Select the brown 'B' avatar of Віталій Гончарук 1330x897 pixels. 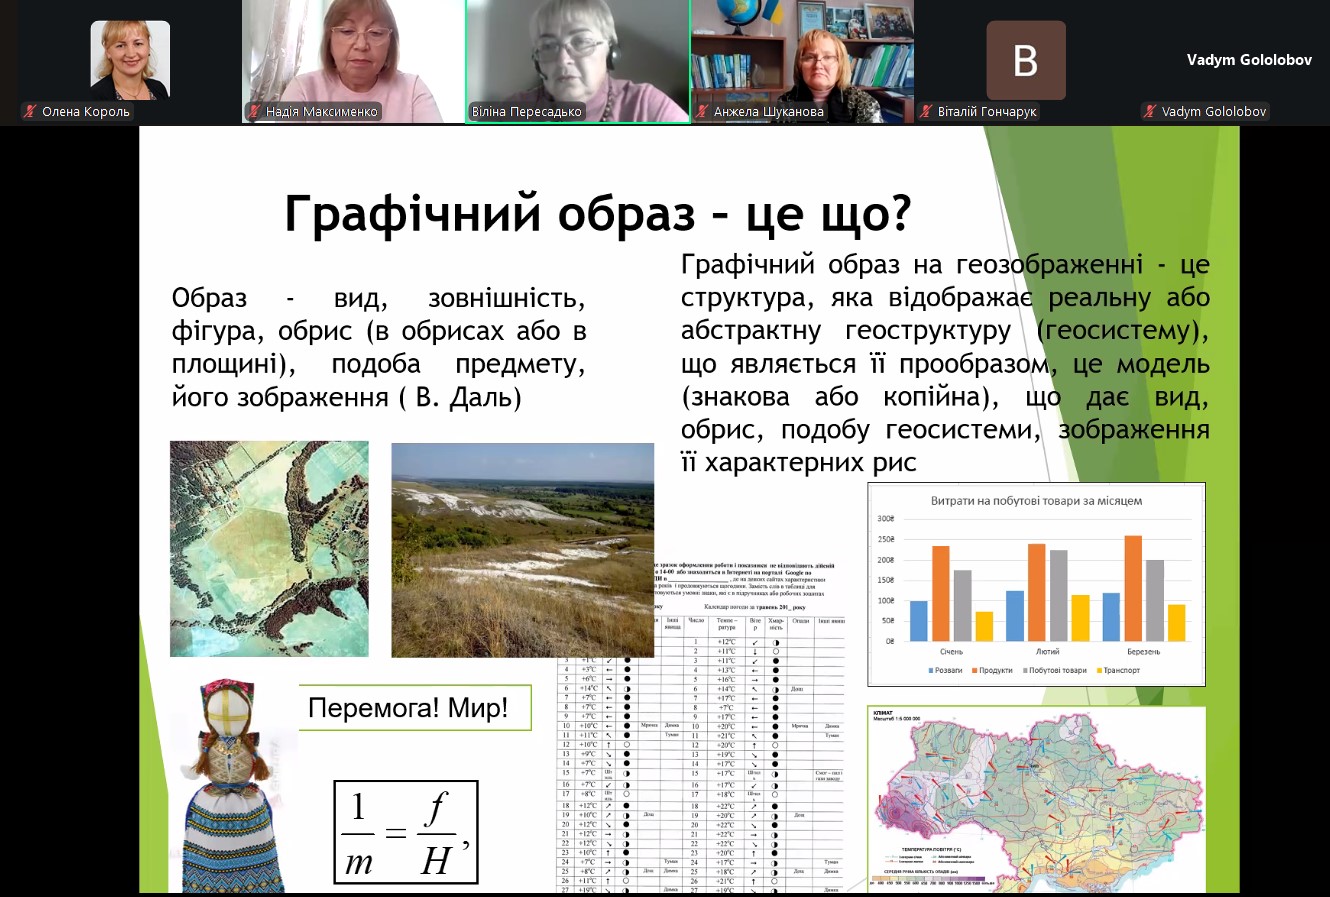1025,60
